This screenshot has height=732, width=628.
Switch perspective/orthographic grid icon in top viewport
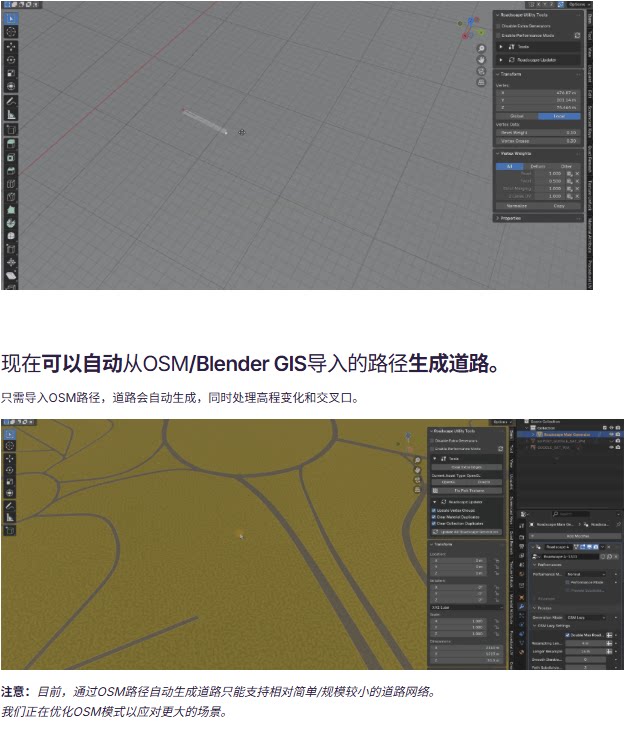pyautogui.click(x=481, y=82)
